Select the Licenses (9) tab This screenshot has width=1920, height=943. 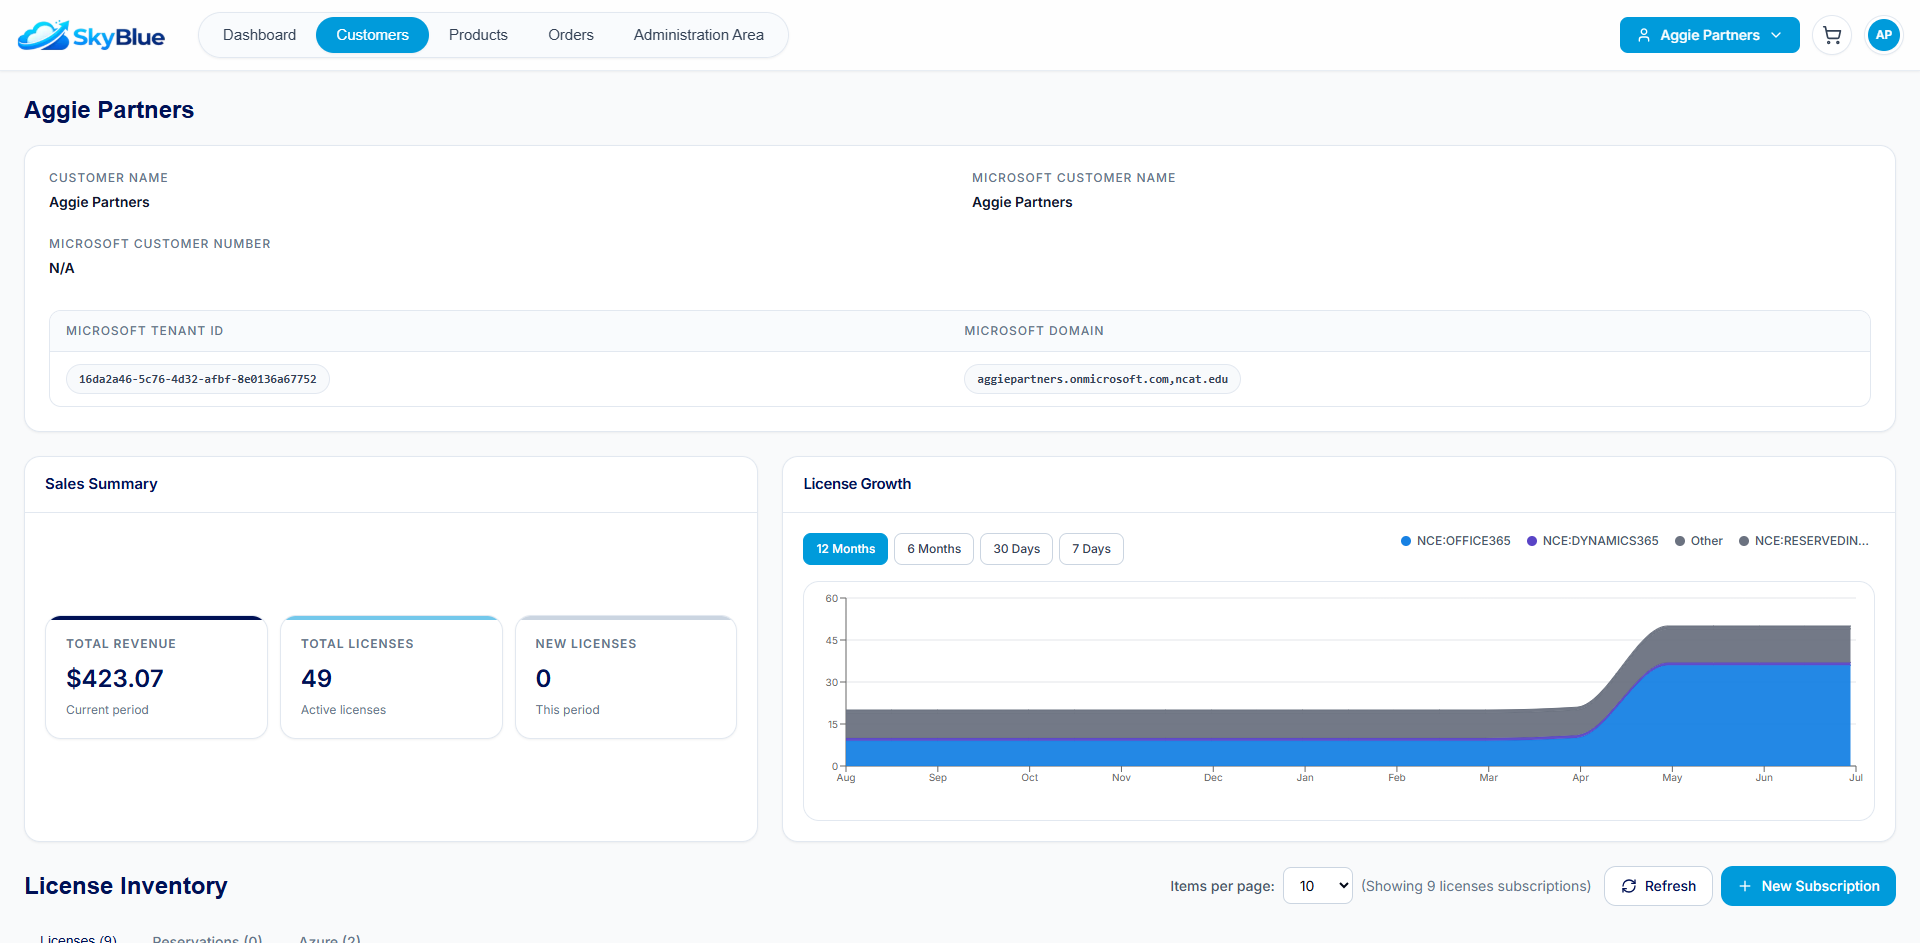[x=78, y=938]
